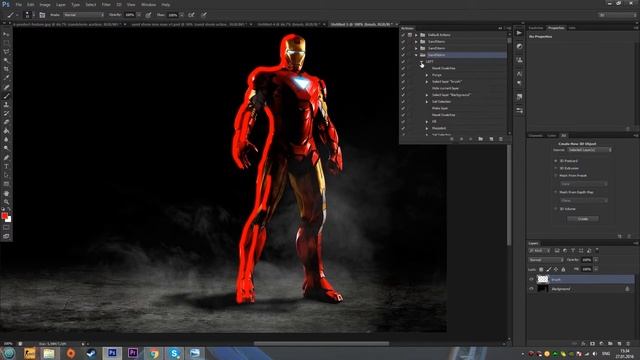This screenshot has height=360, width=640.
Task: Expand the Fill step
Action: (427, 122)
